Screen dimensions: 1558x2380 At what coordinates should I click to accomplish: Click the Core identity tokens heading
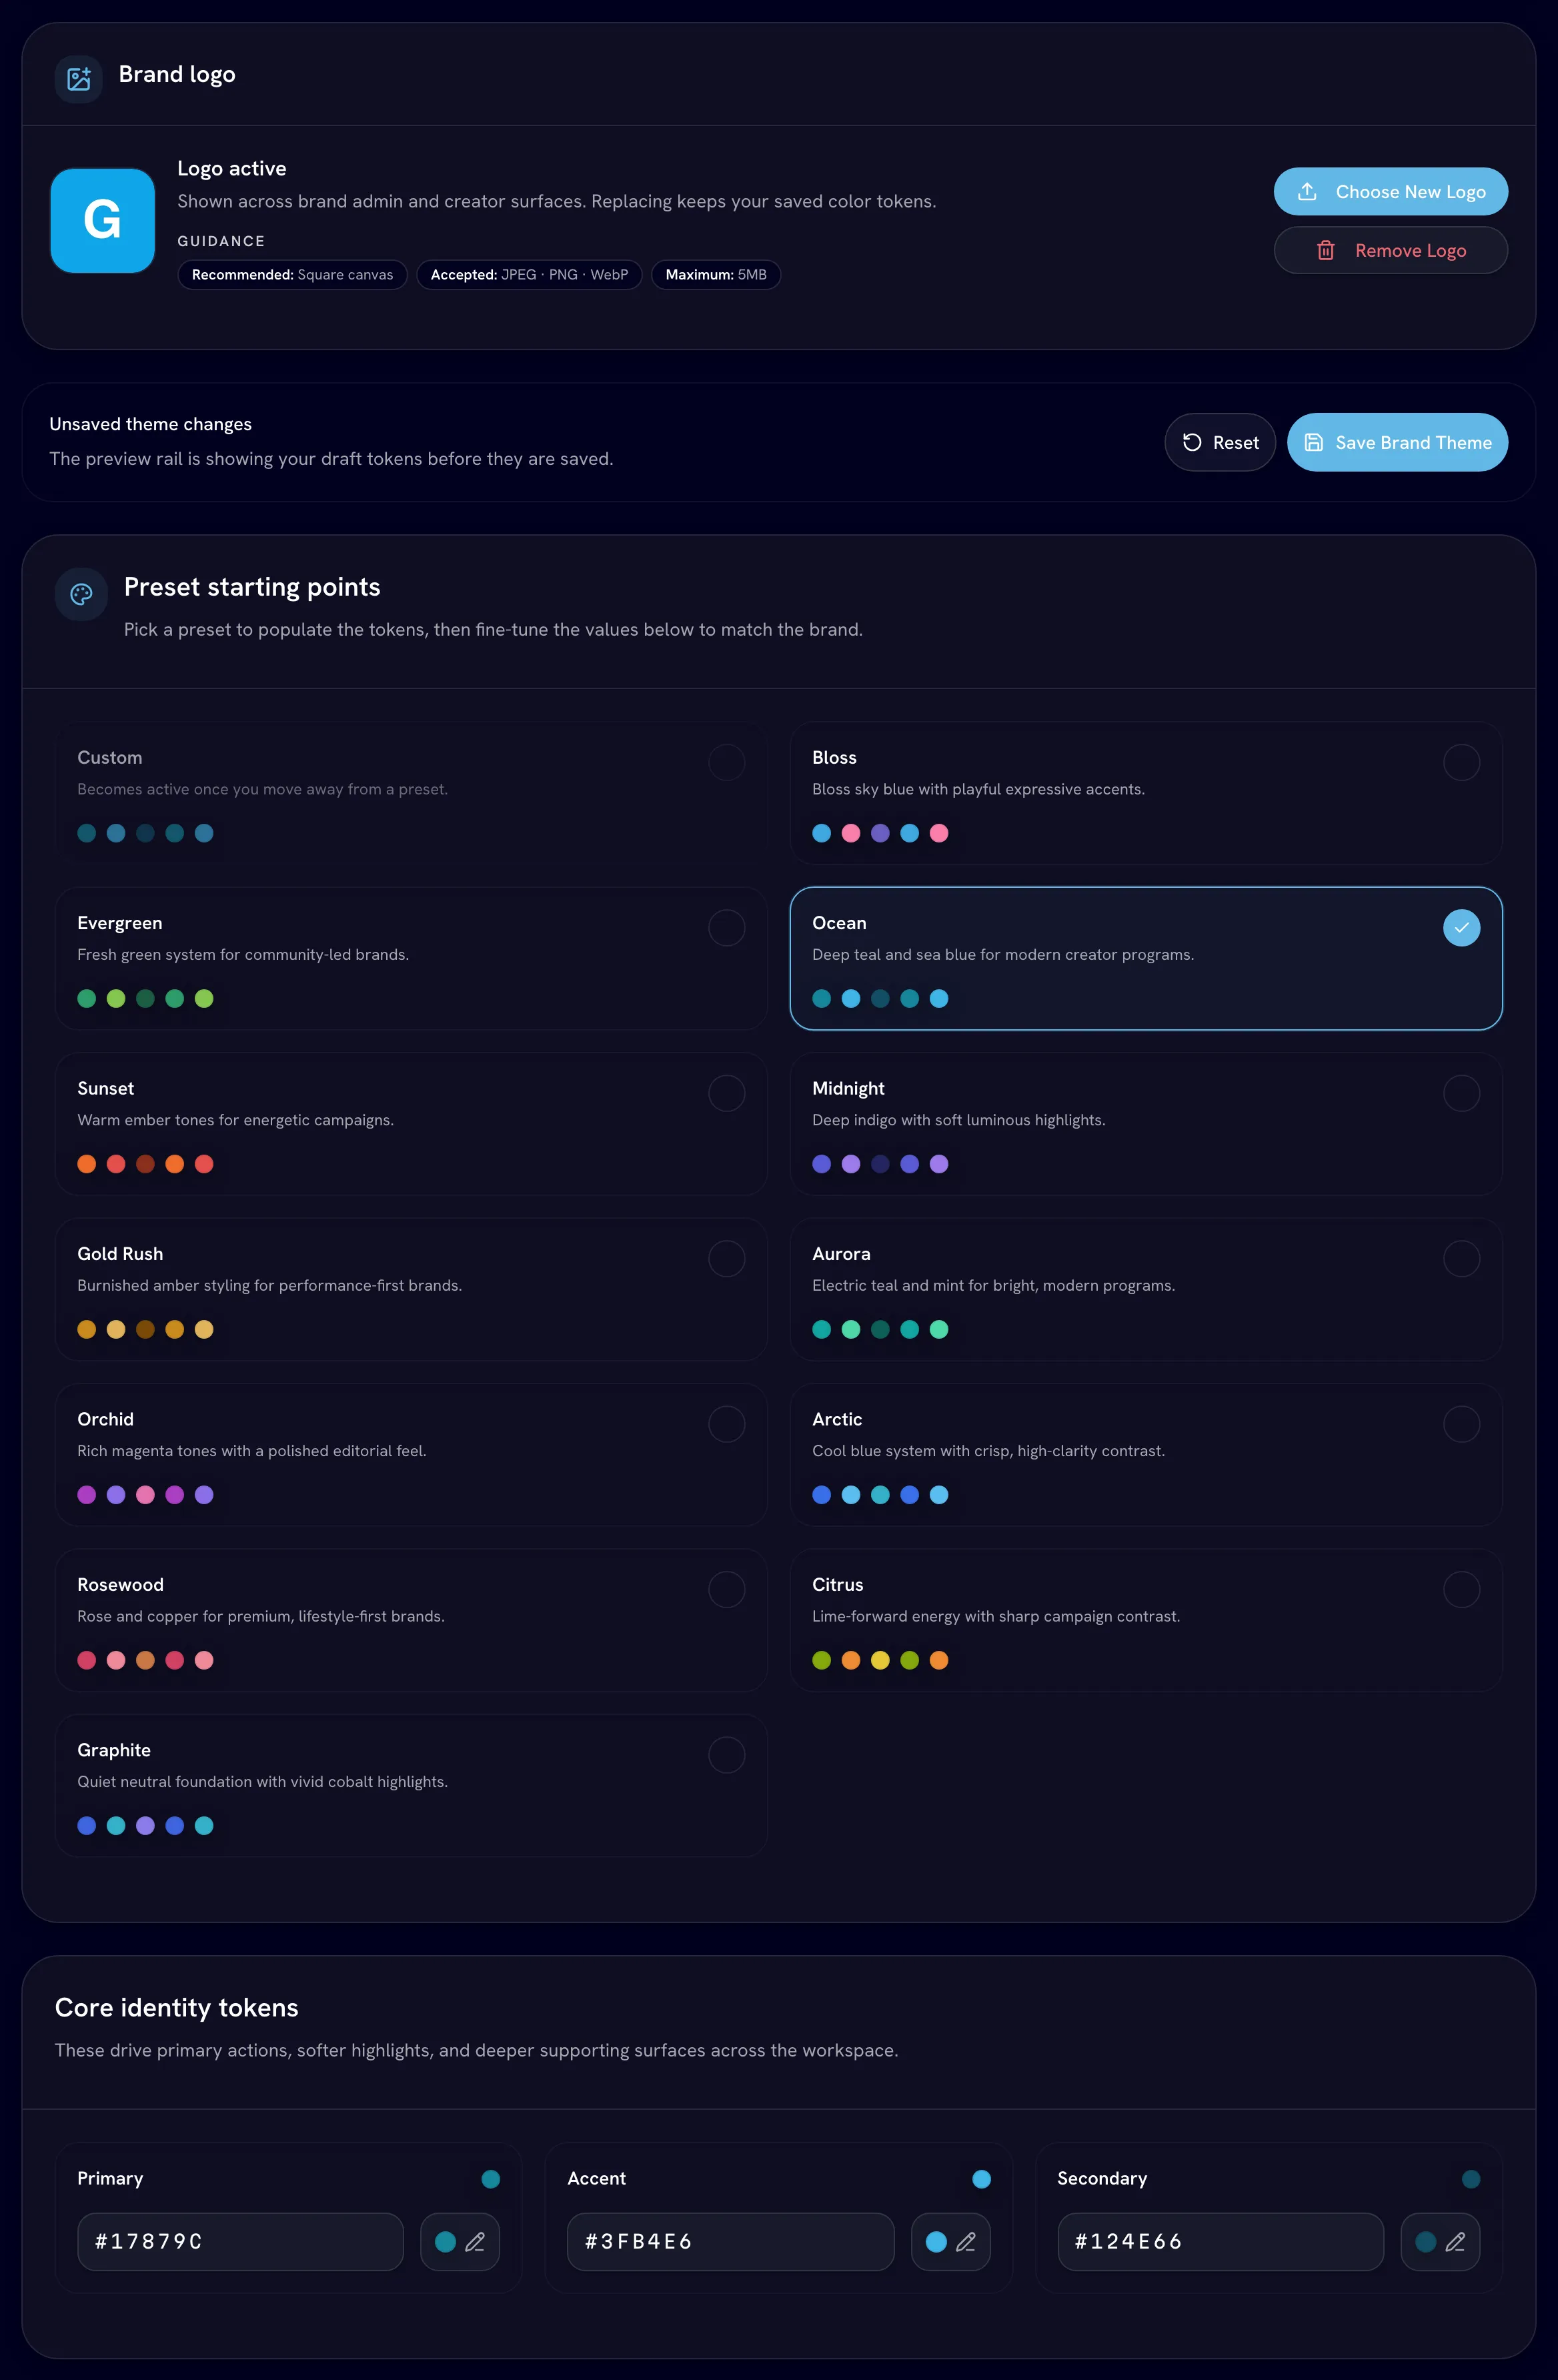177,2008
